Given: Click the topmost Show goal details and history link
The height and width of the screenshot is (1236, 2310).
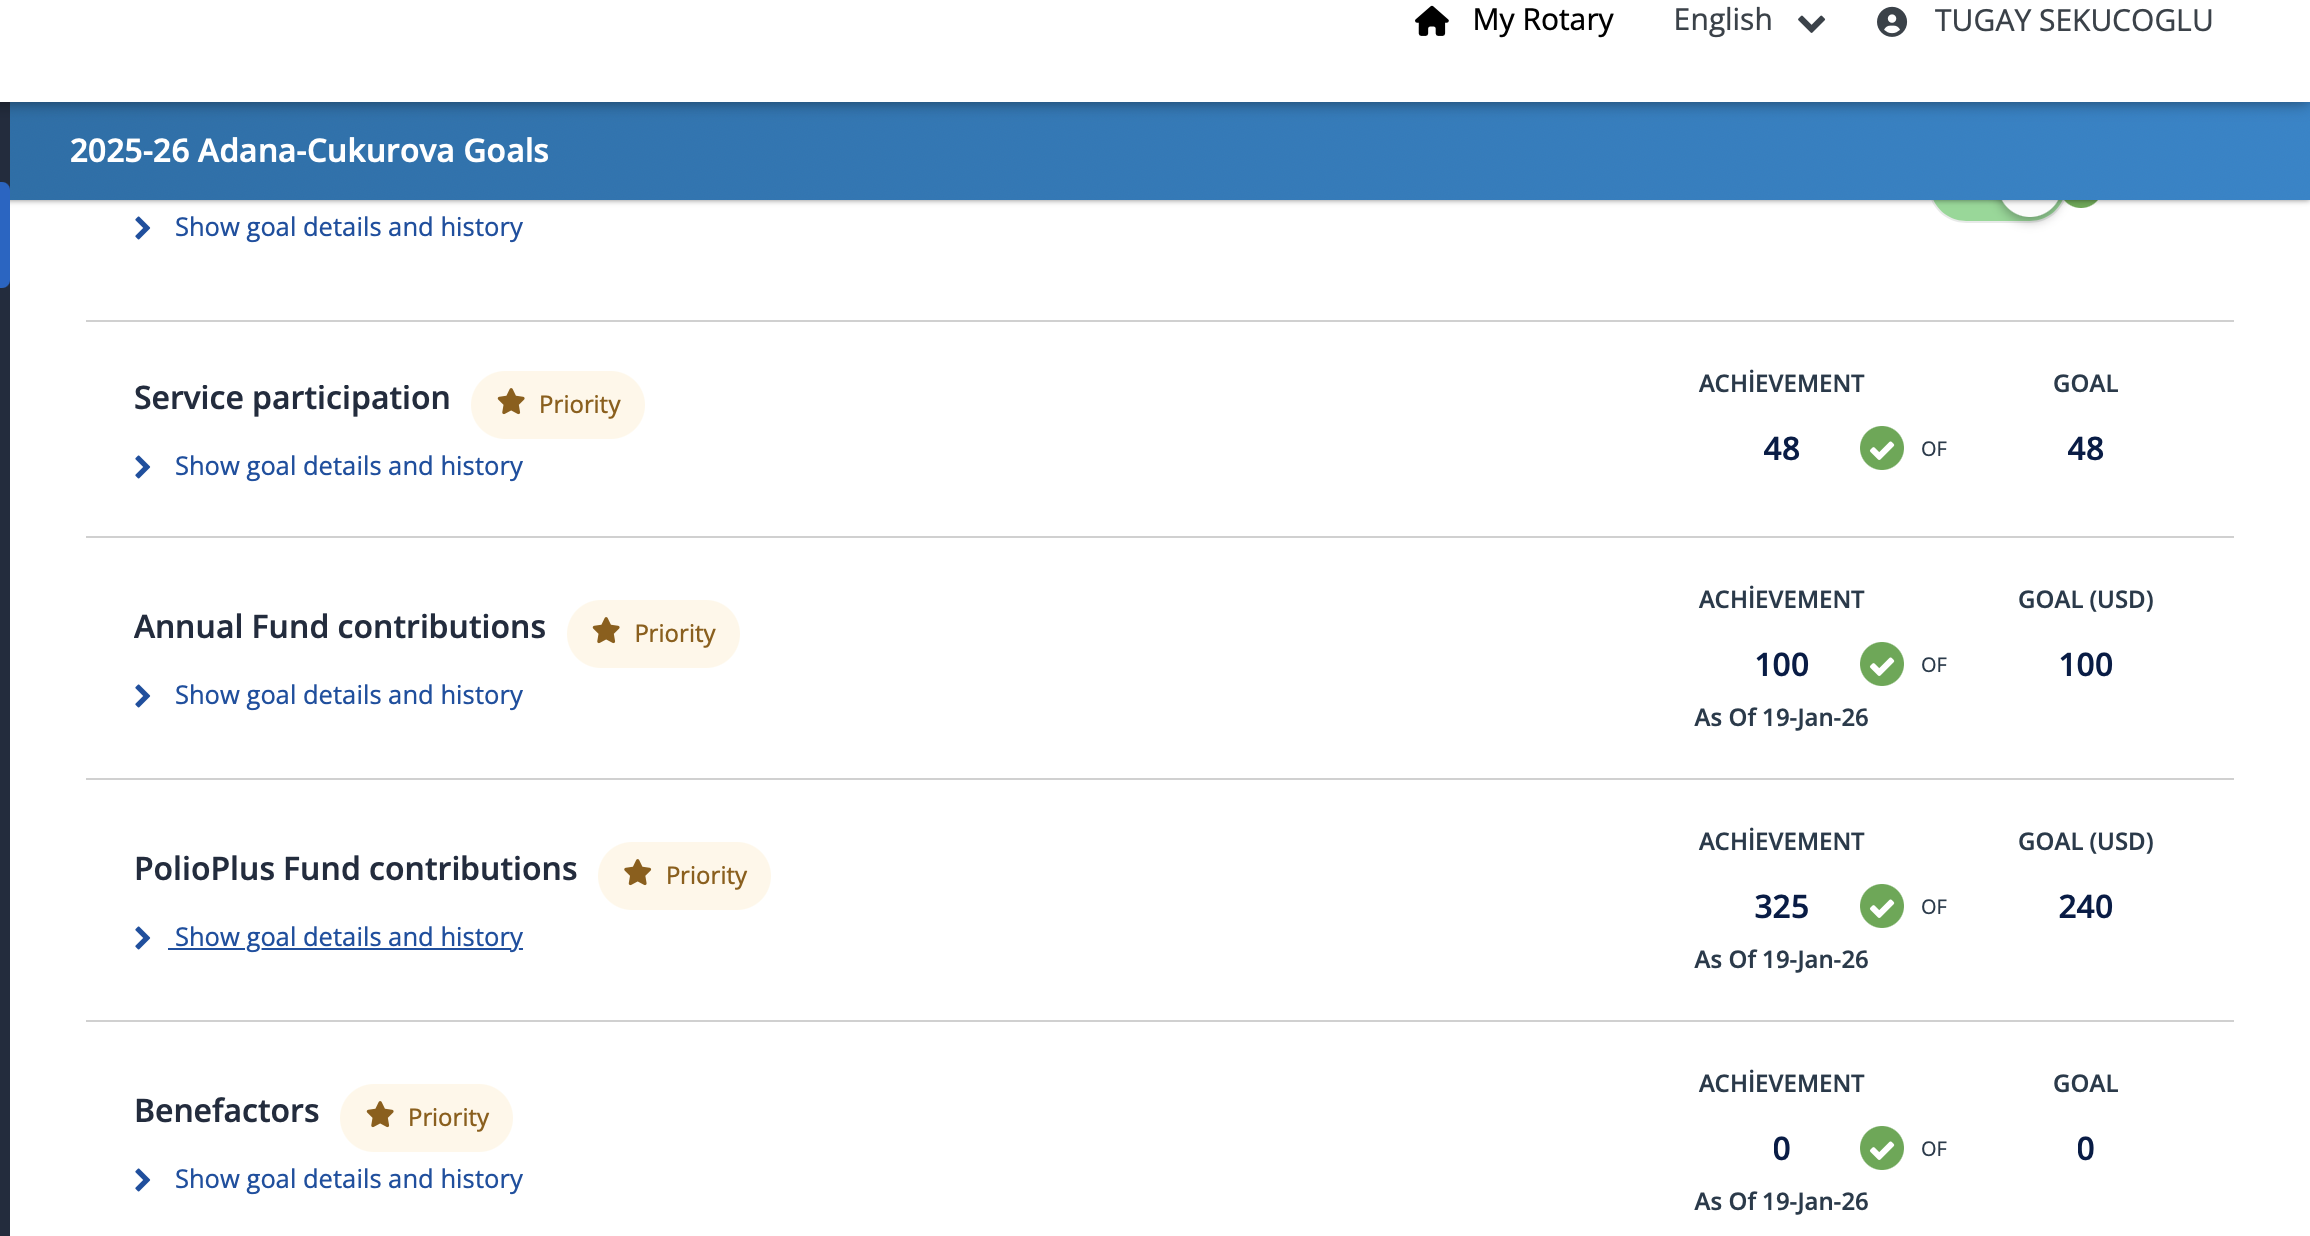Looking at the screenshot, I should (x=348, y=227).
